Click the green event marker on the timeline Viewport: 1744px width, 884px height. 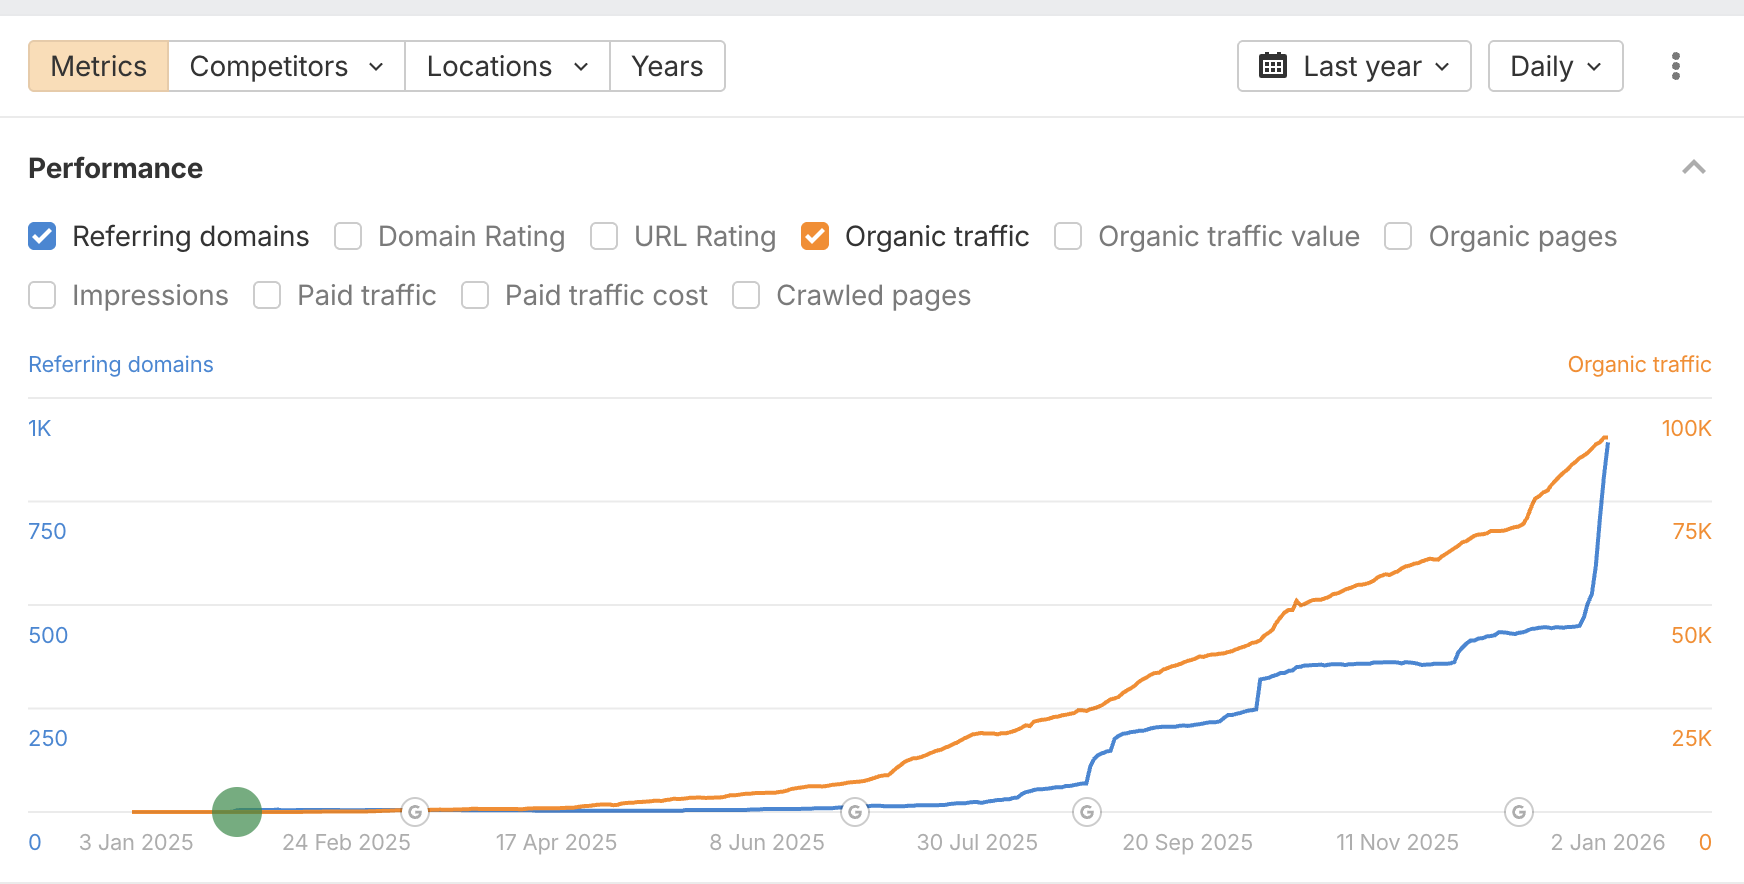click(236, 811)
